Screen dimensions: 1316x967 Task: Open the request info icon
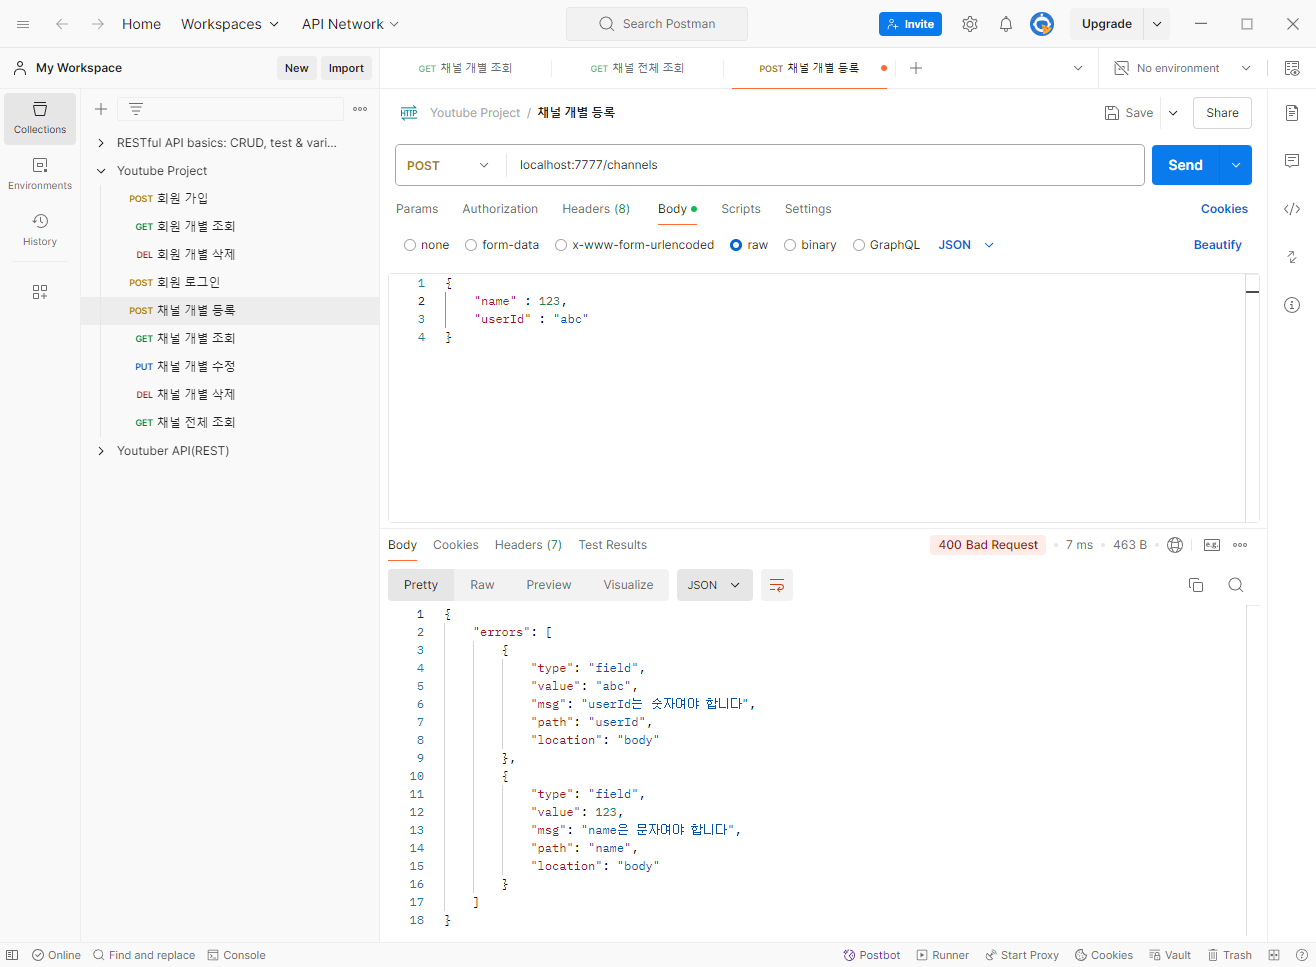(x=1292, y=305)
